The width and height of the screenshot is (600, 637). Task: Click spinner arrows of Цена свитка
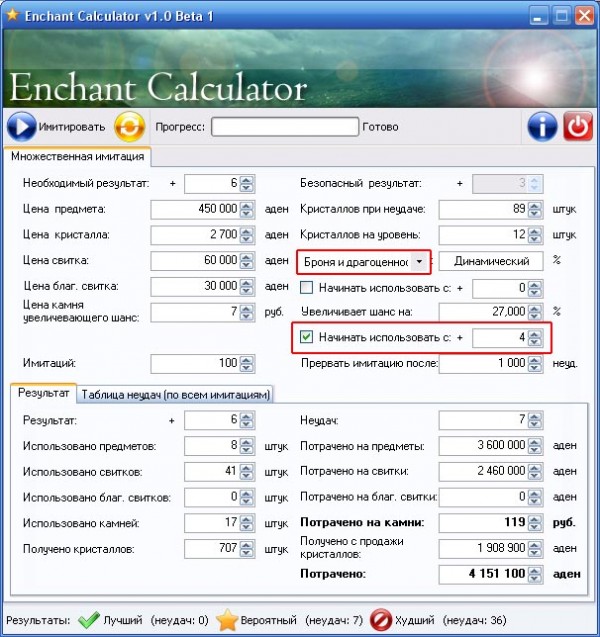[247, 260]
